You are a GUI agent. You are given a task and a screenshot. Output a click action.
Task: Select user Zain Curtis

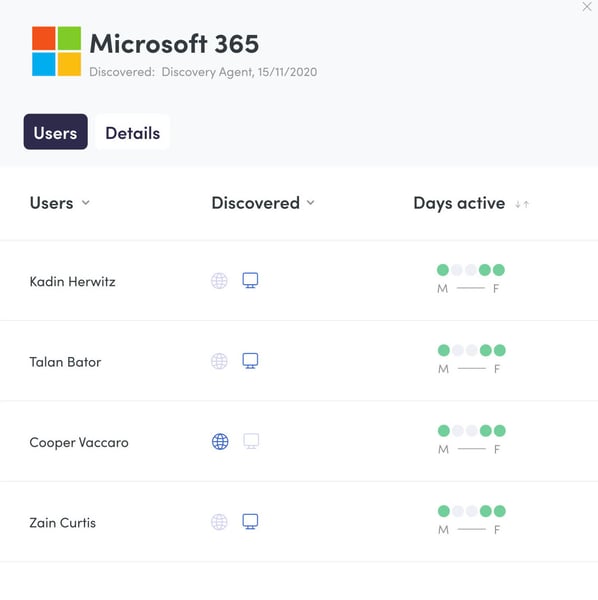coord(62,523)
